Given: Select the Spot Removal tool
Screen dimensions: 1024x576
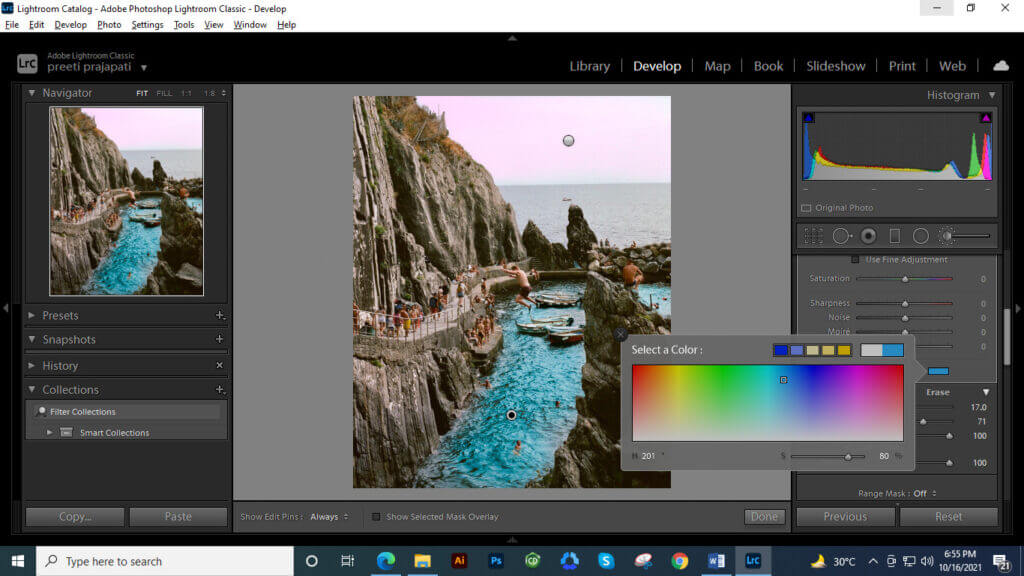Looking at the screenshot, I should pyautogui.click(x=841, y=235).
